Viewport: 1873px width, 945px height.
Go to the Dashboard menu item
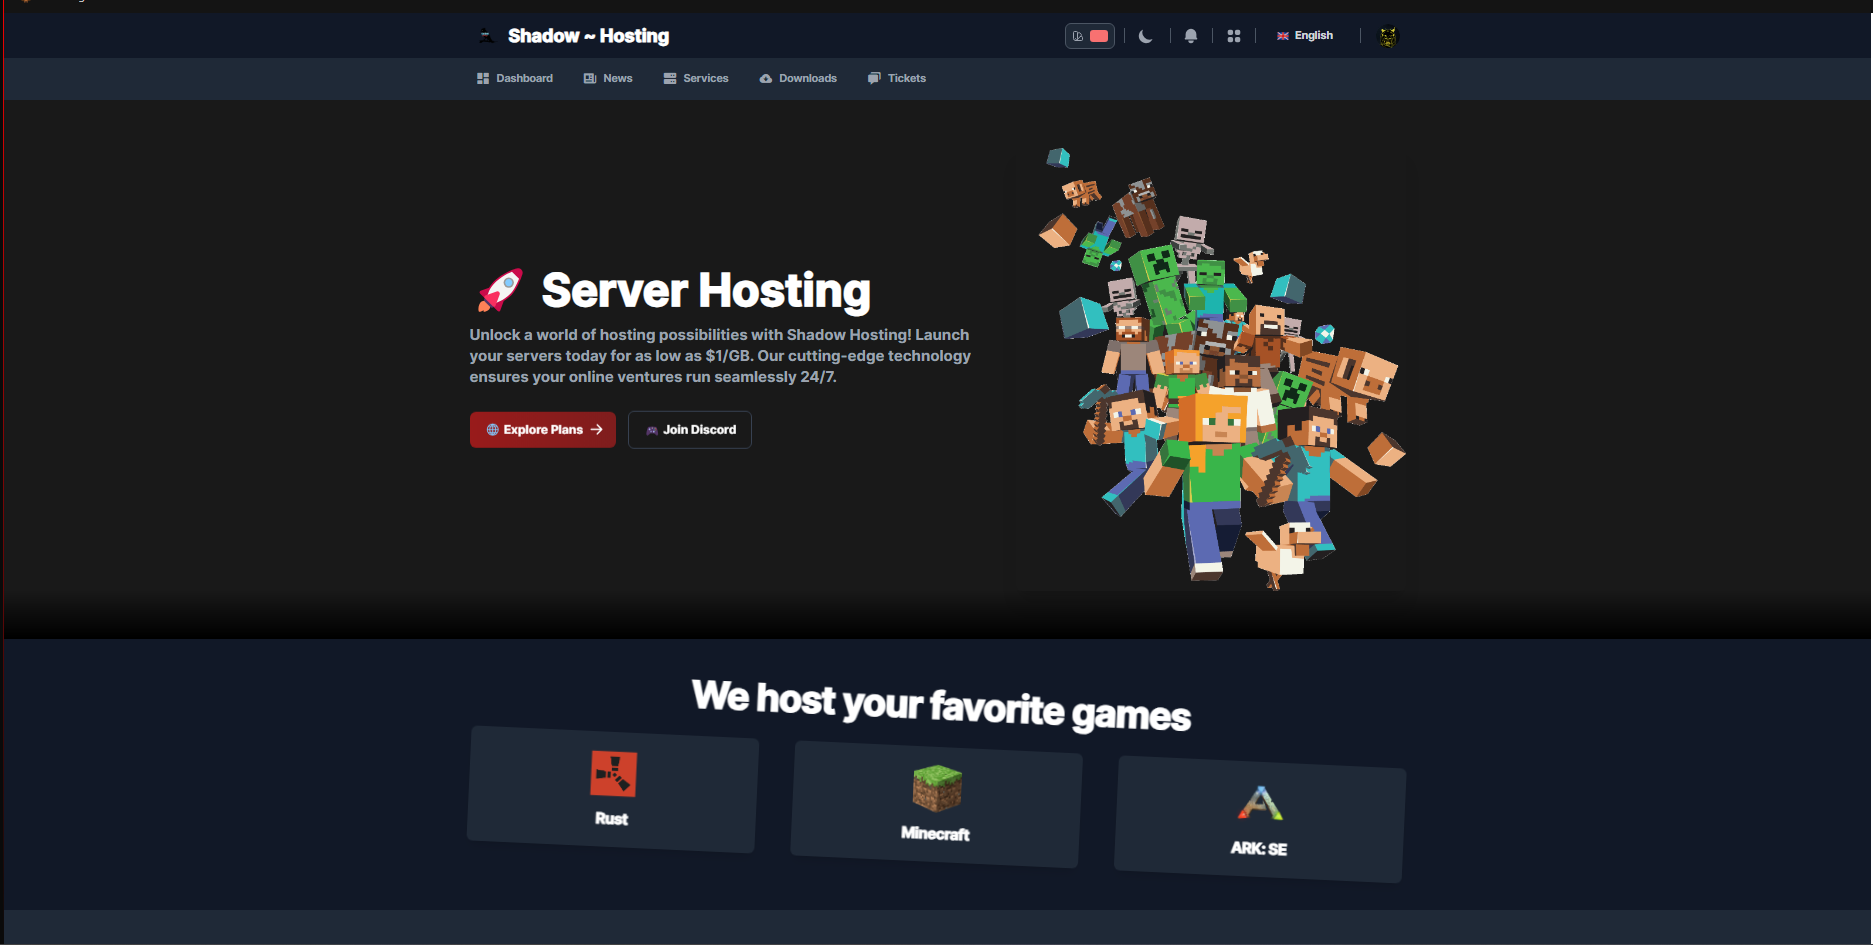point(515,78)
